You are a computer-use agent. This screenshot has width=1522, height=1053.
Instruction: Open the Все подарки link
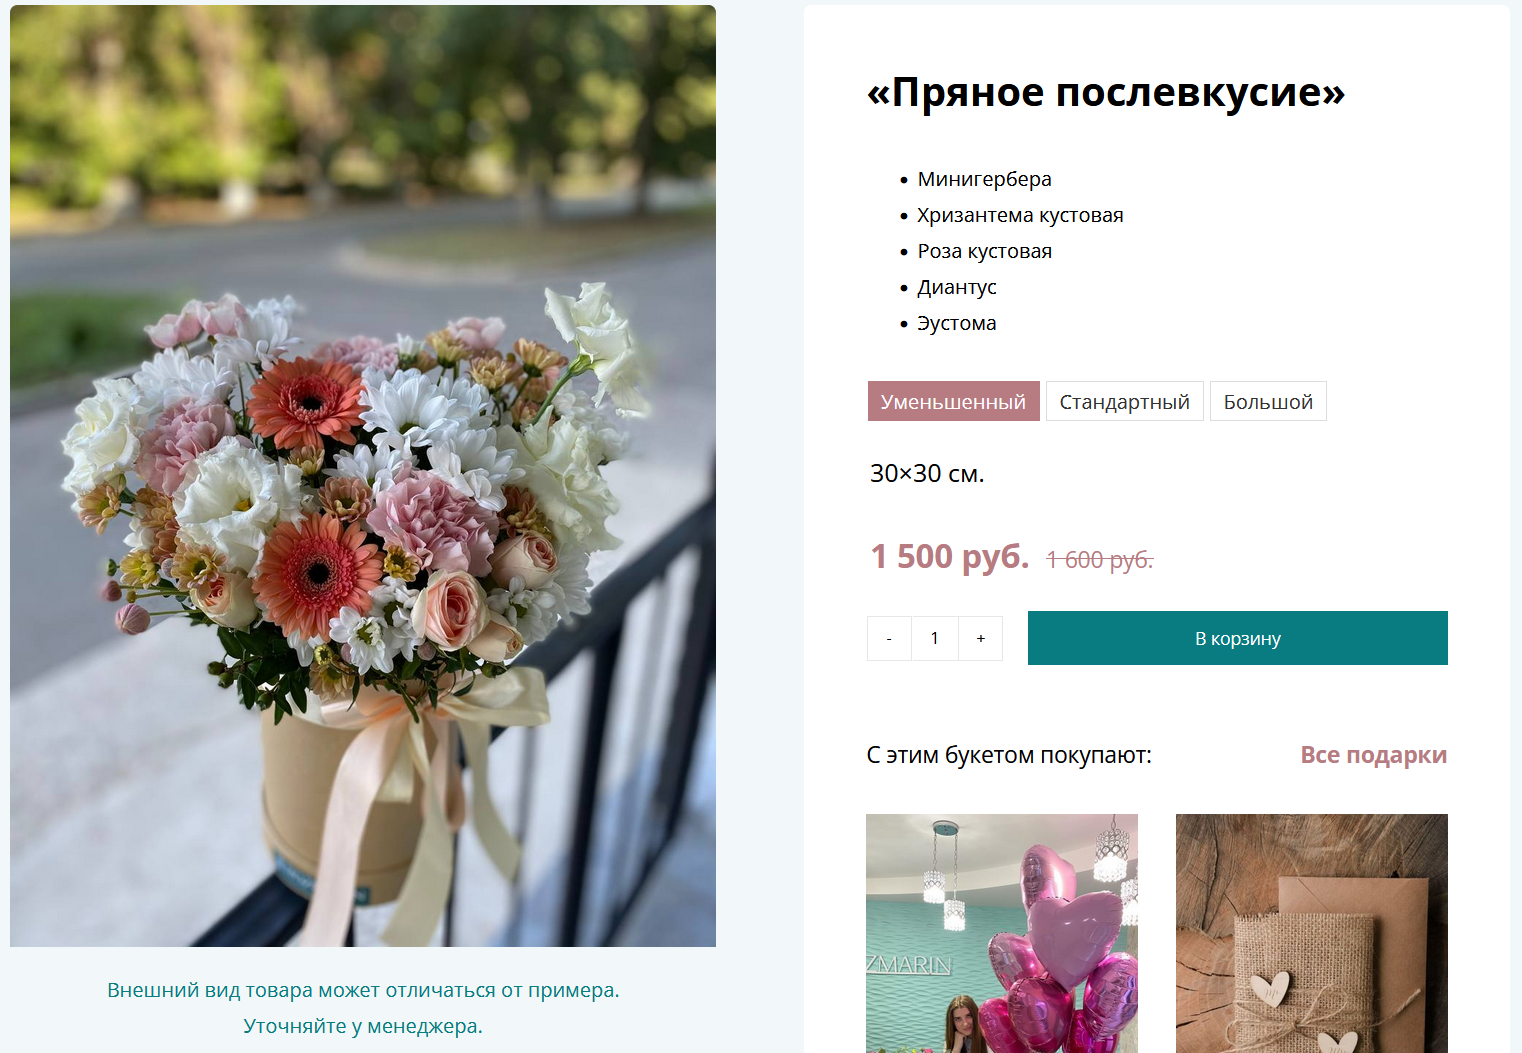point(1373,755)
